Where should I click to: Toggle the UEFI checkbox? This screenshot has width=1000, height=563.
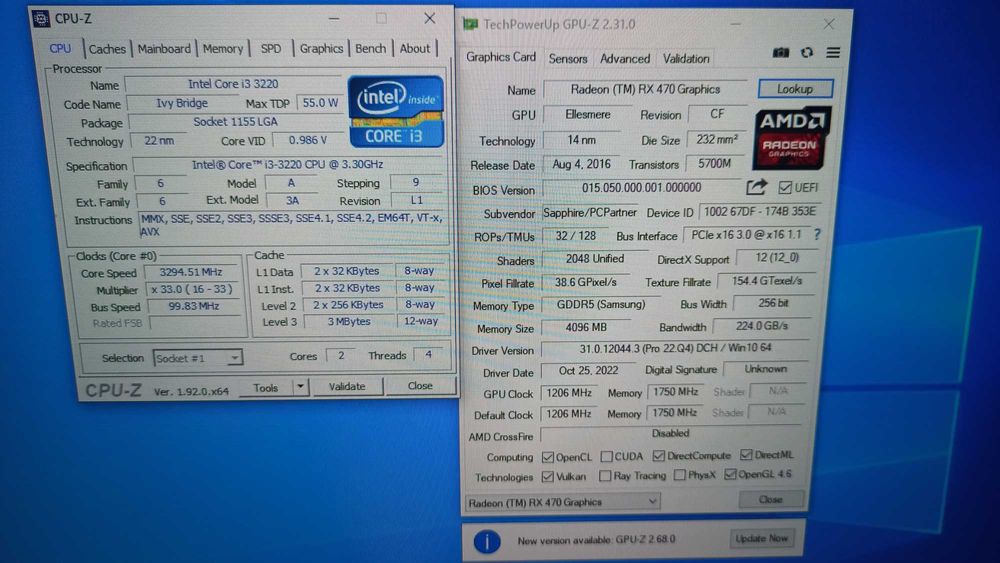785,187
